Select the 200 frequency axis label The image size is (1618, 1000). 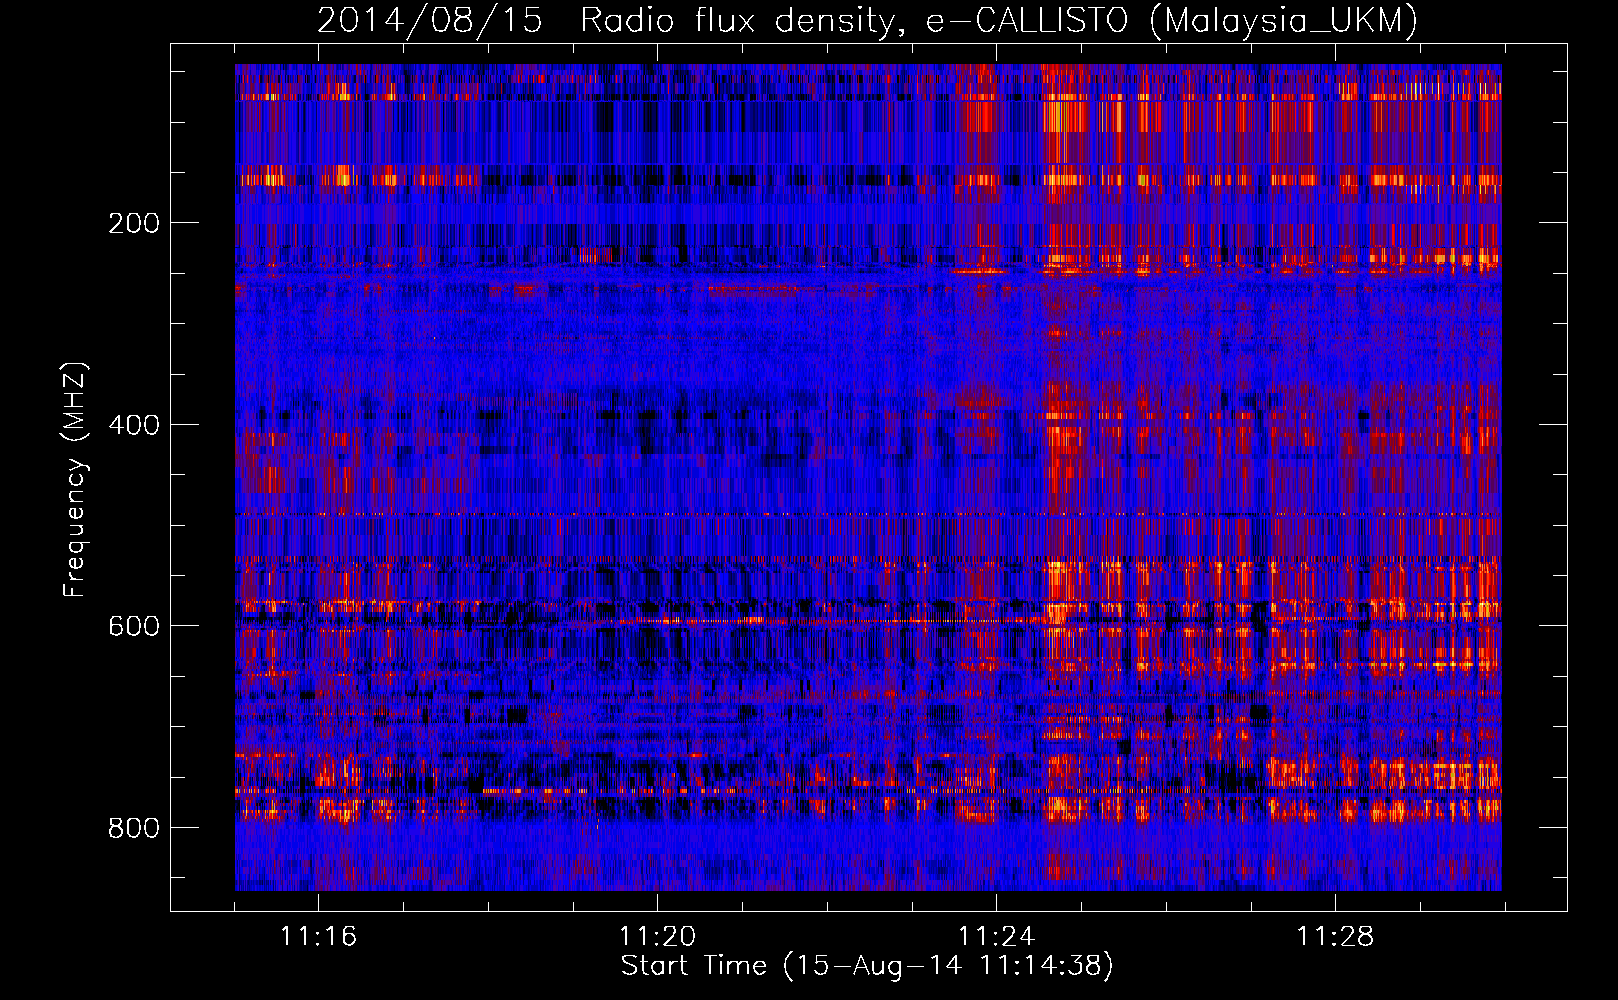[133, 222]
